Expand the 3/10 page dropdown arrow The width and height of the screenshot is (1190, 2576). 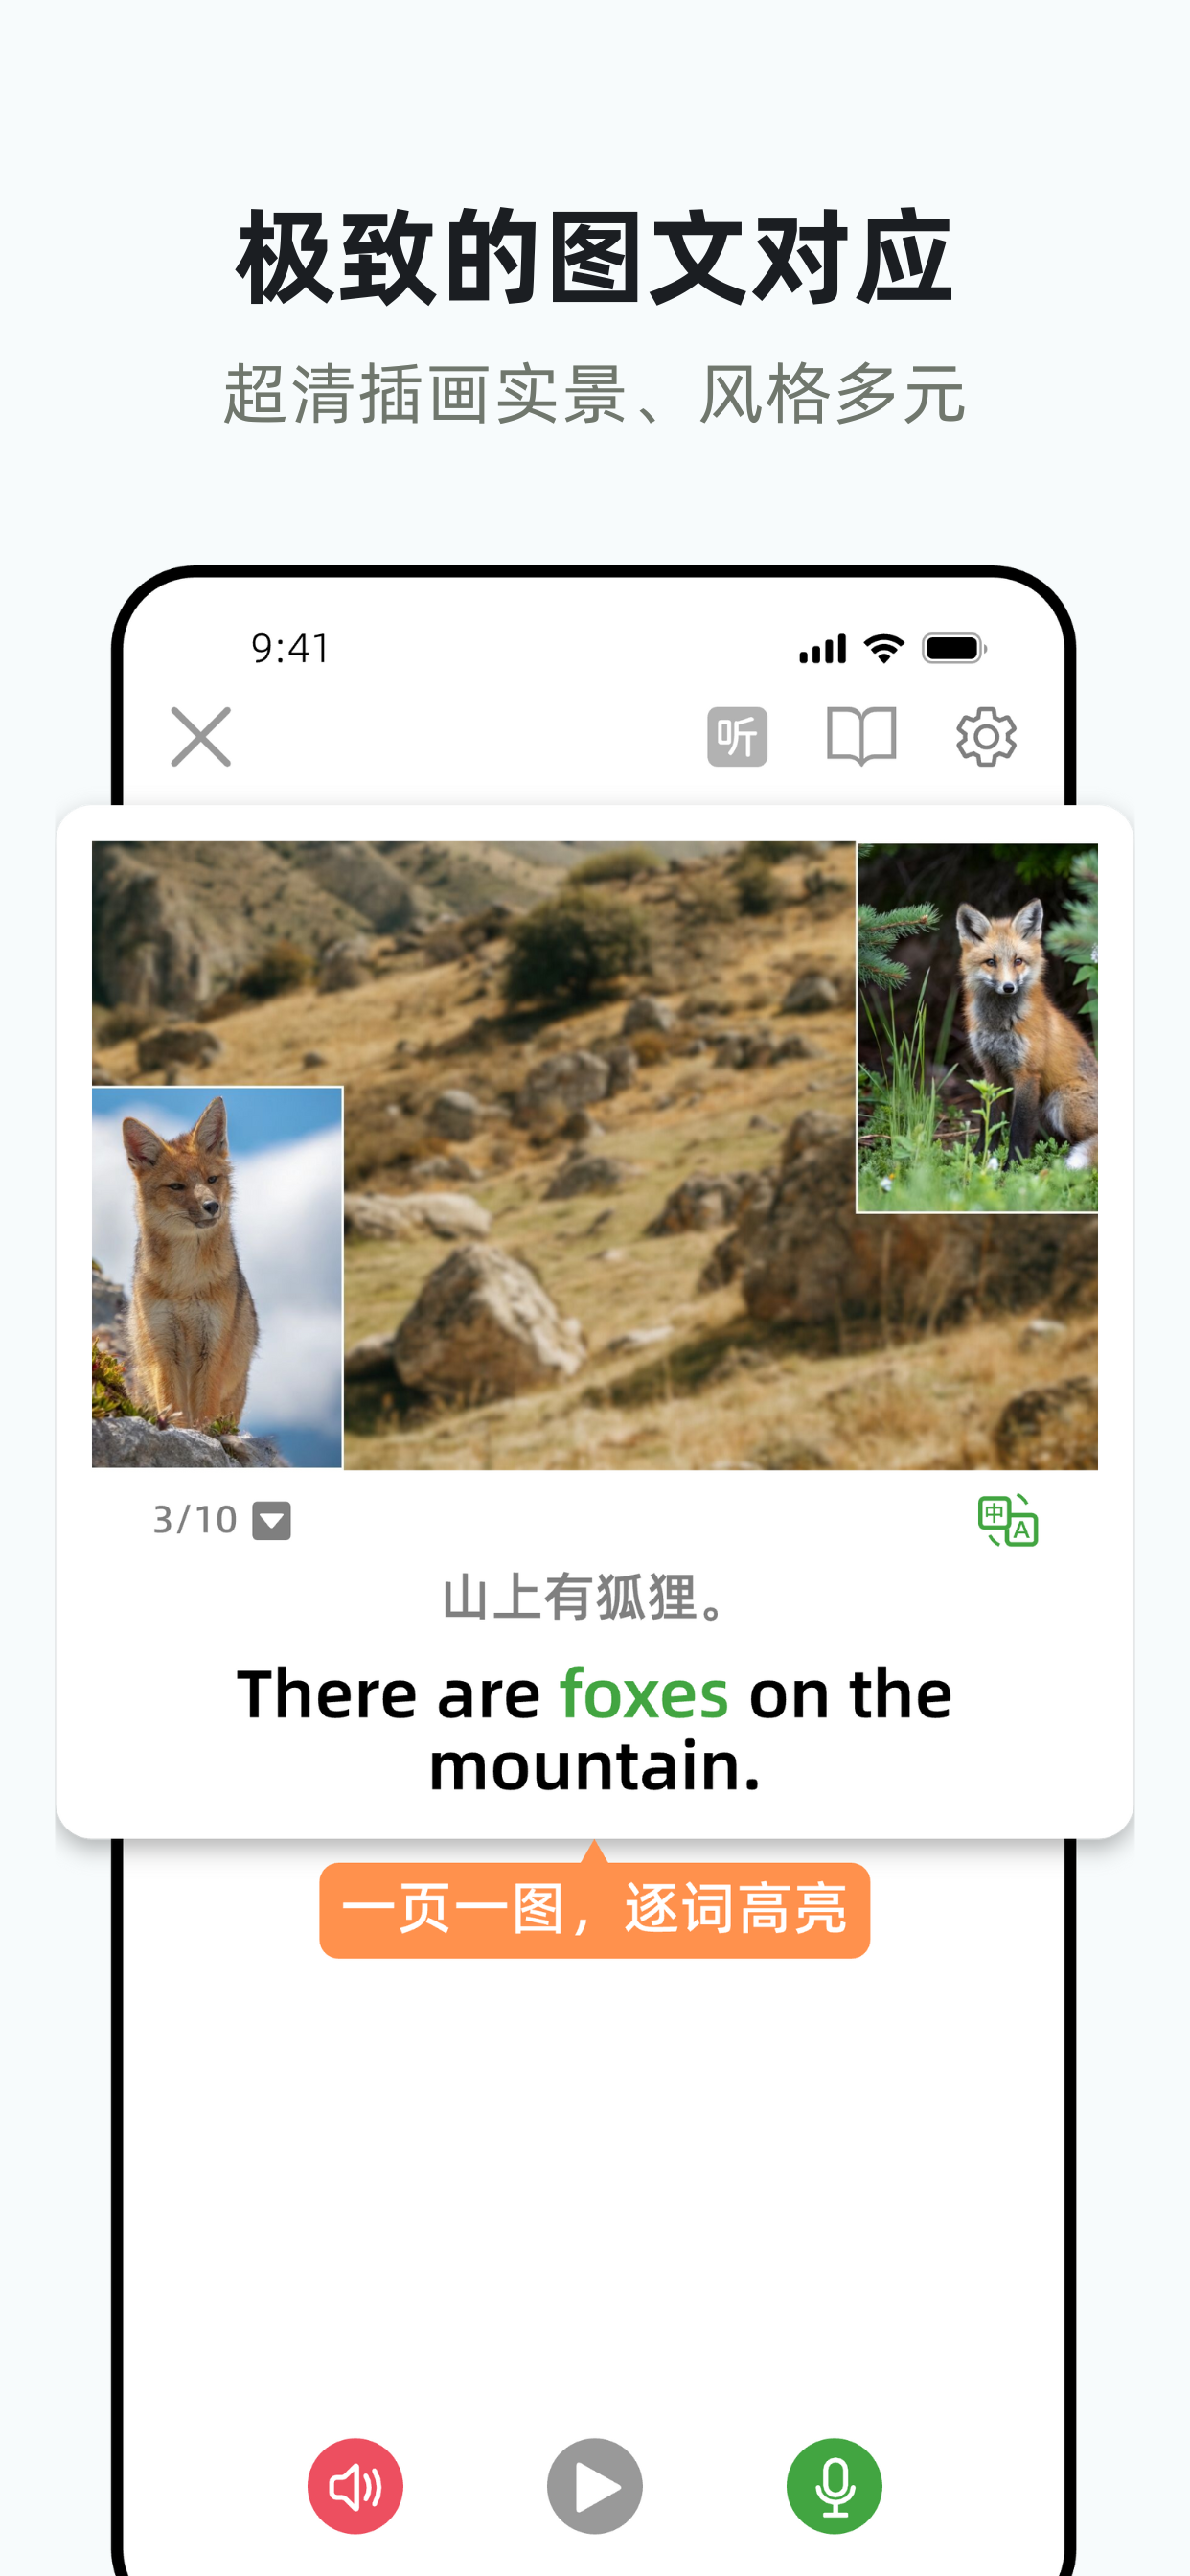point(271,1521)
